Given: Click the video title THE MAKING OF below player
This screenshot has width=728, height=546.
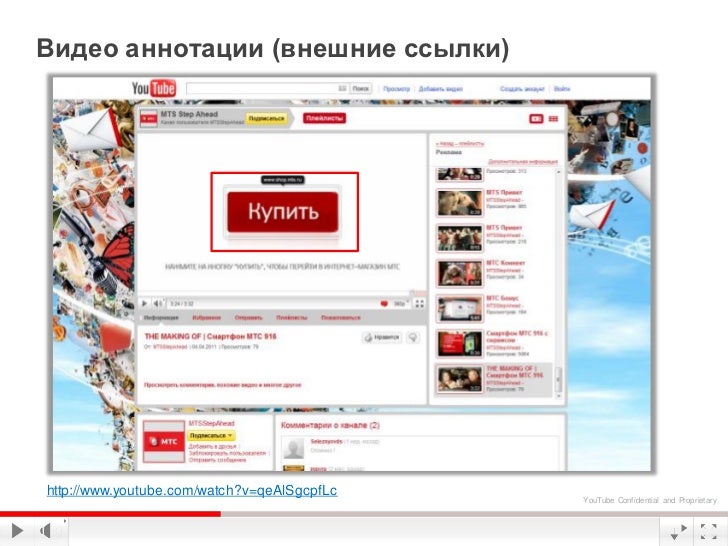Looking at the screenshot, I should (x=210, y=336).
